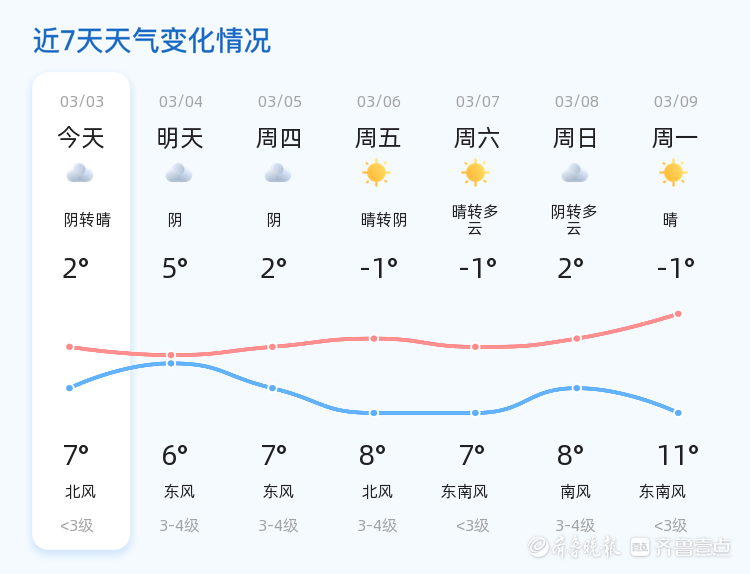
Task: Click the 晴转多云 forecast text
Action: (475, 220)
